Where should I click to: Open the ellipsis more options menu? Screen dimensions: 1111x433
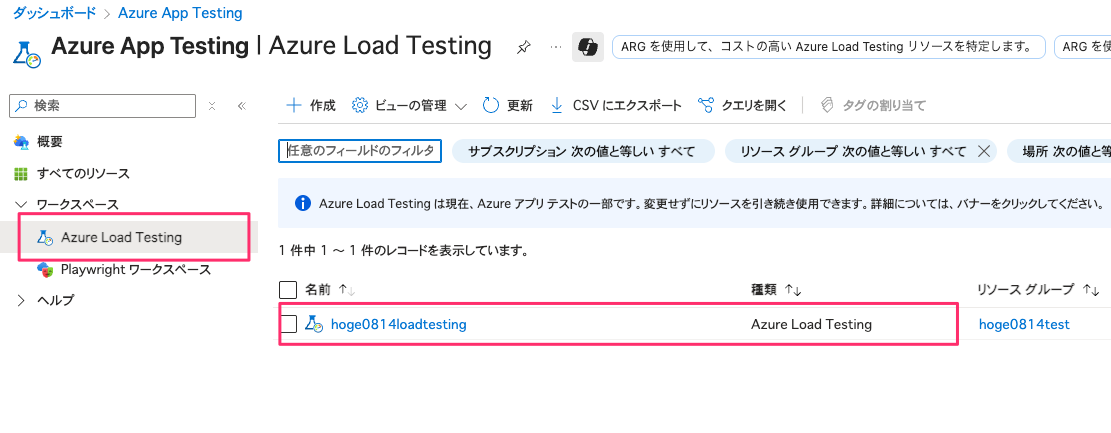[x=556, y=47]
